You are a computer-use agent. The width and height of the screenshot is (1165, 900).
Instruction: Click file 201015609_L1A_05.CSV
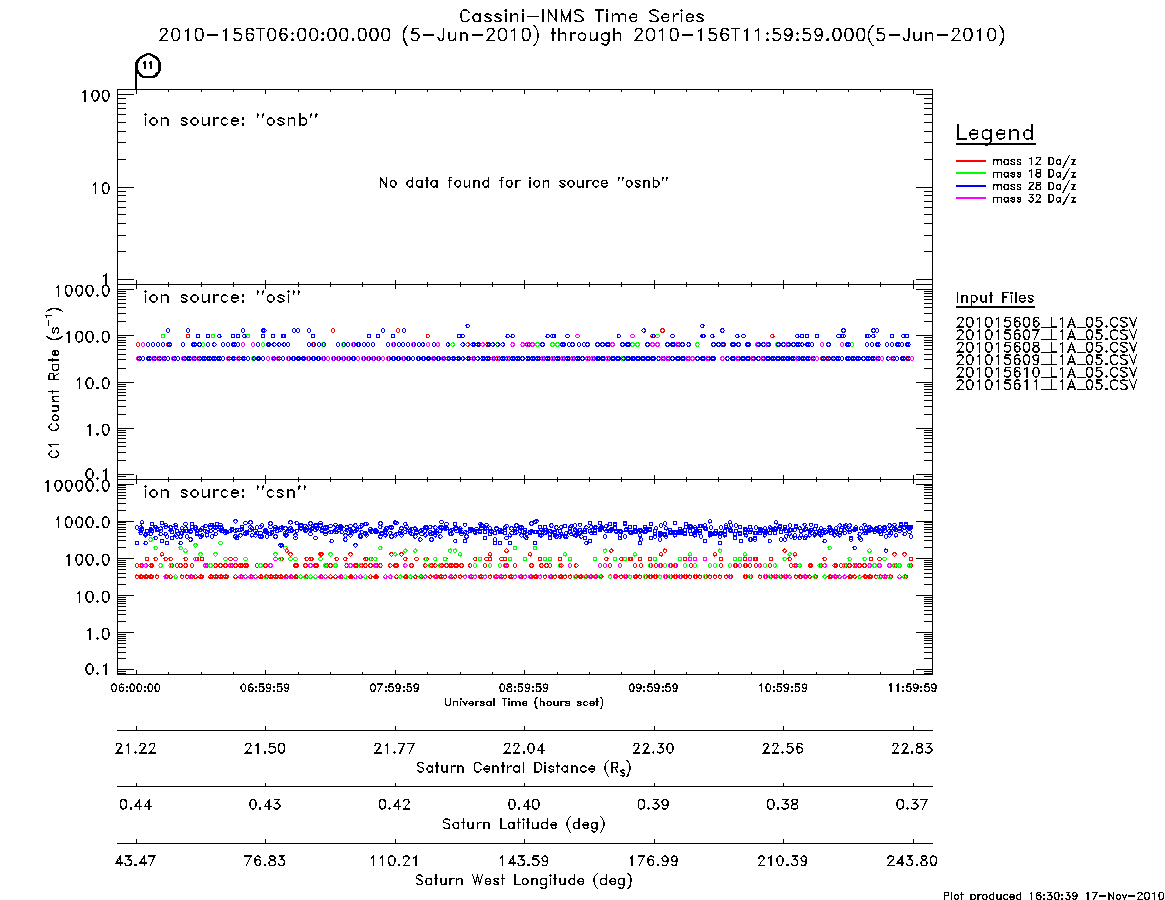pos(1046,360)
